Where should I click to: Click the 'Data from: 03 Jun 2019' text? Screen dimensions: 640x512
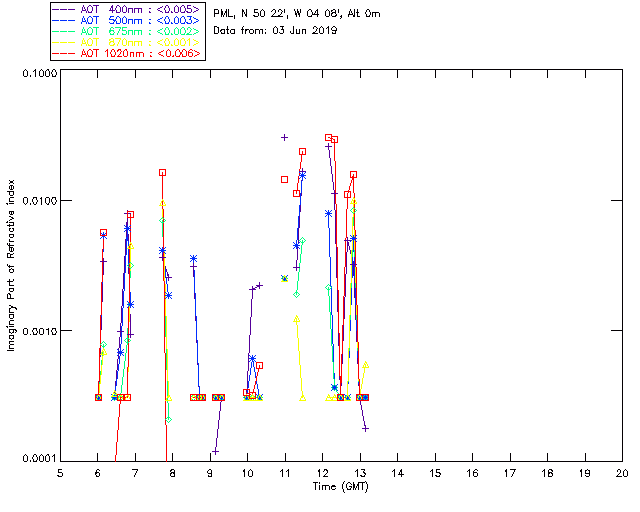tap(275, 31)
